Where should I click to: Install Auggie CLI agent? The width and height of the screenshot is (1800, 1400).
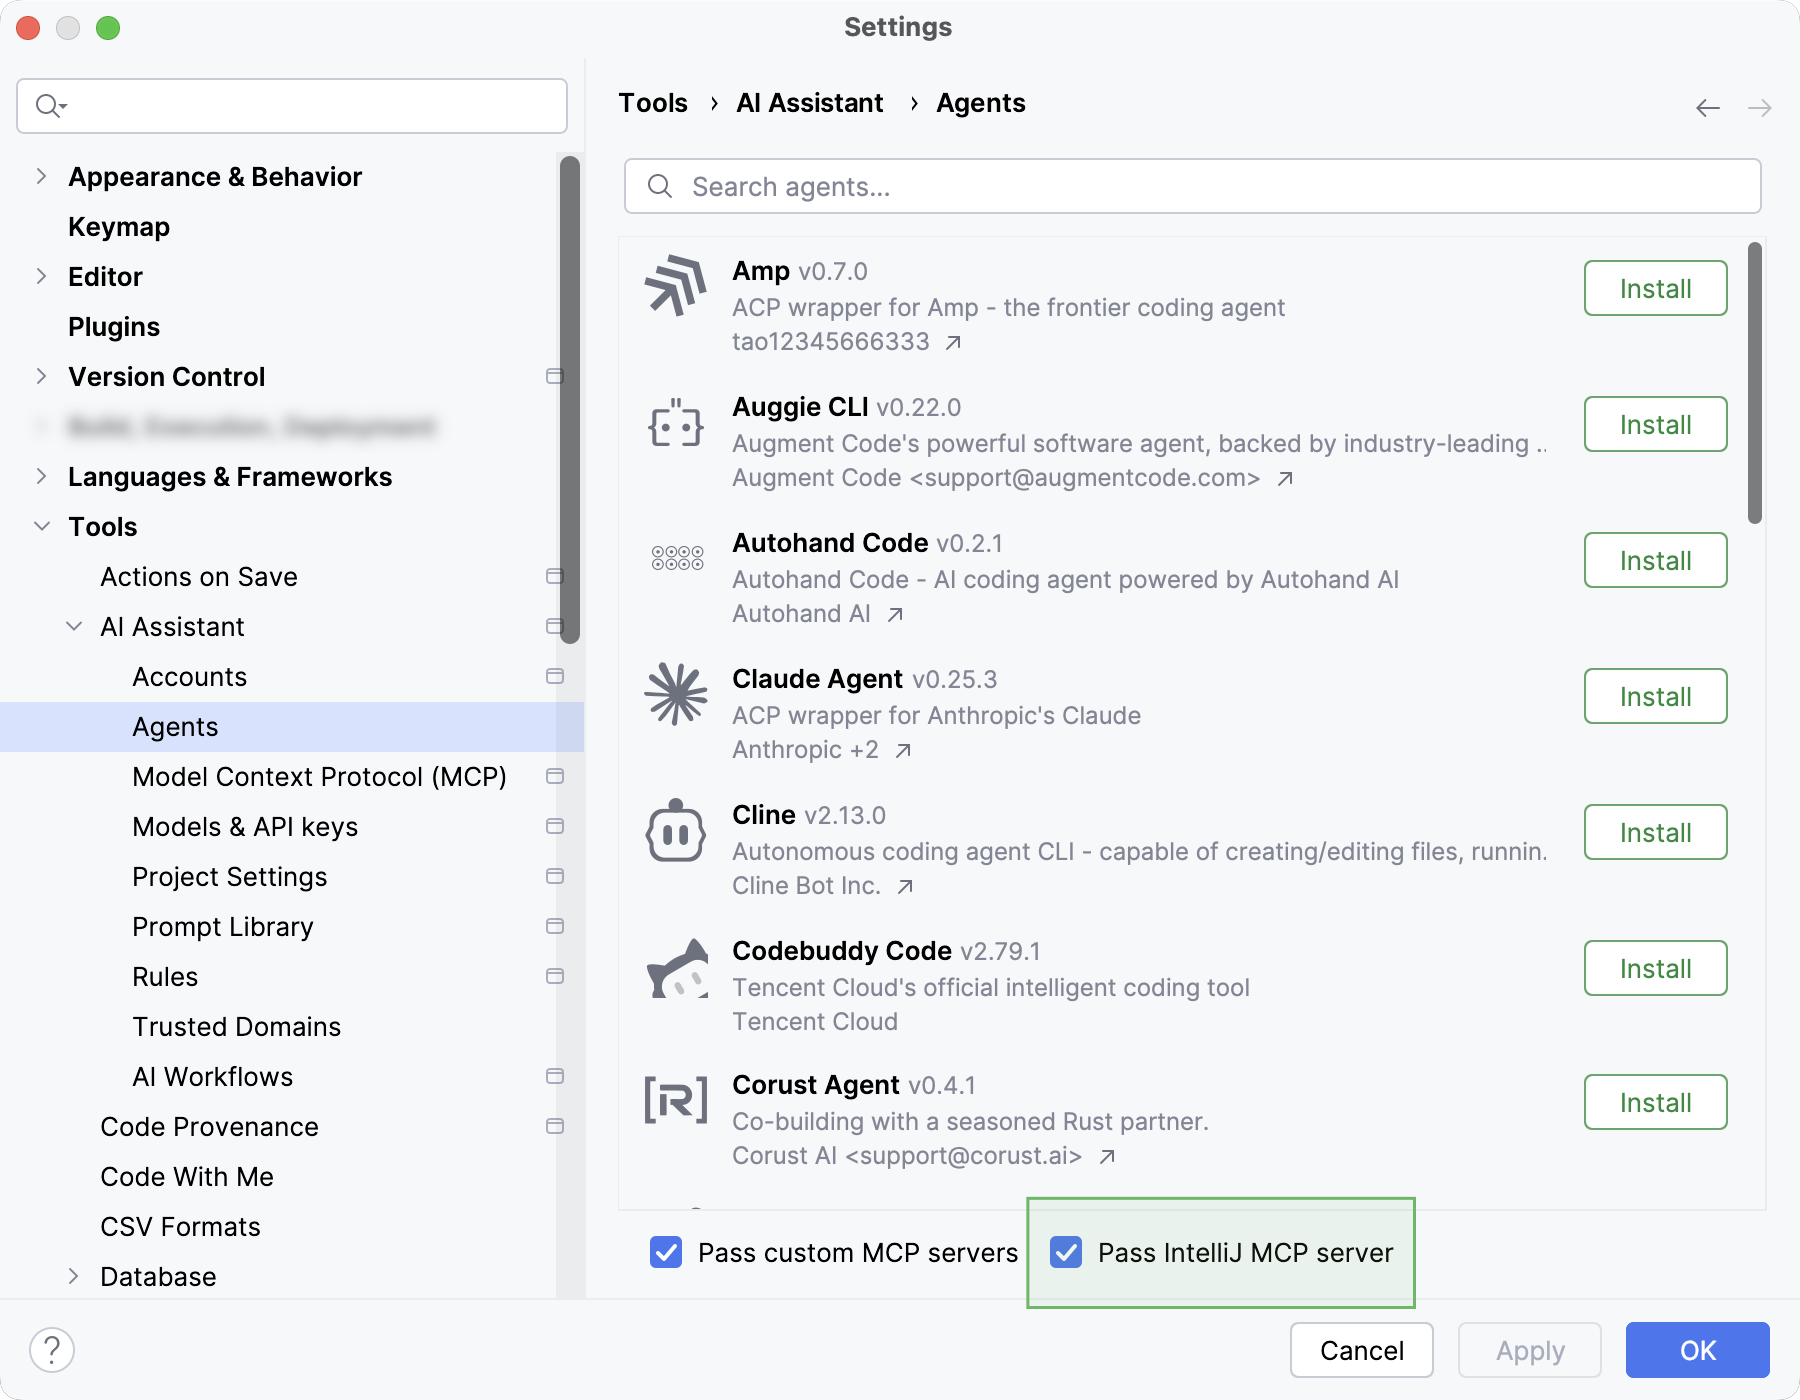coord(1655,424)
